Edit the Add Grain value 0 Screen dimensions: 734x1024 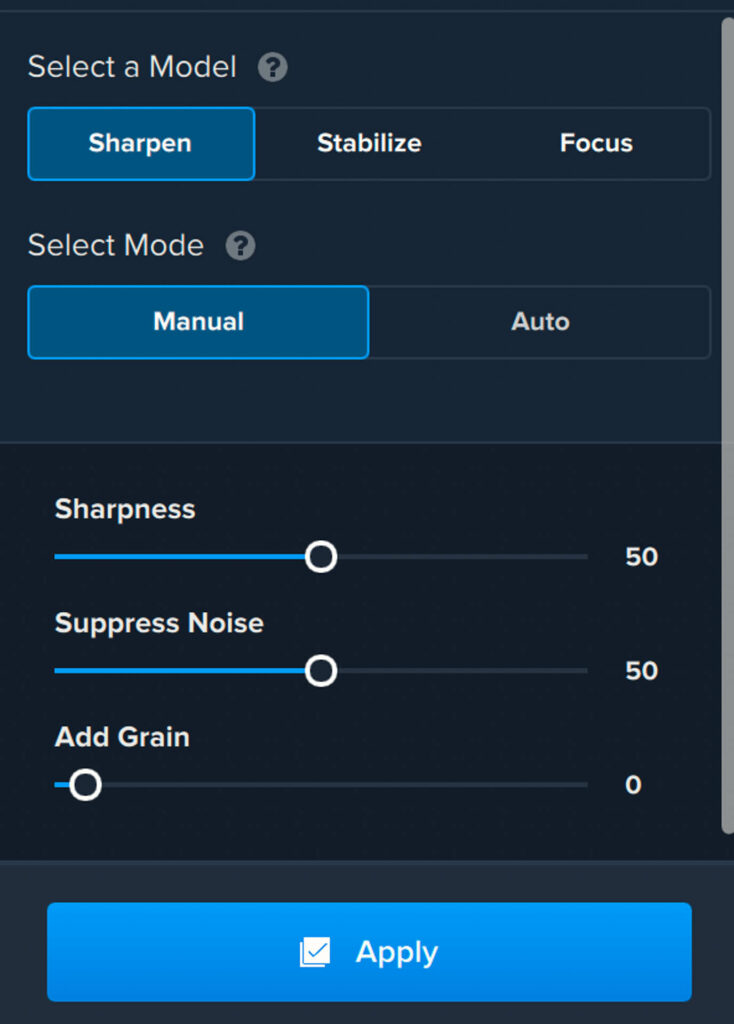pyautogui.click(x=633, y=784)
